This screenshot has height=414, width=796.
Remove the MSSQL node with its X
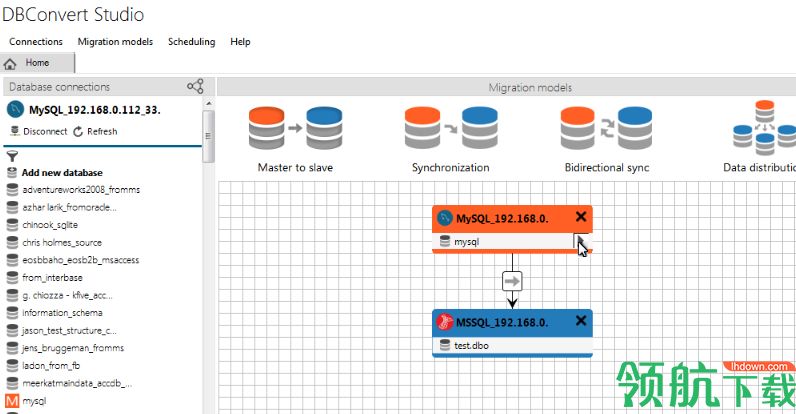pyautogui.click(x=581, y=320)
